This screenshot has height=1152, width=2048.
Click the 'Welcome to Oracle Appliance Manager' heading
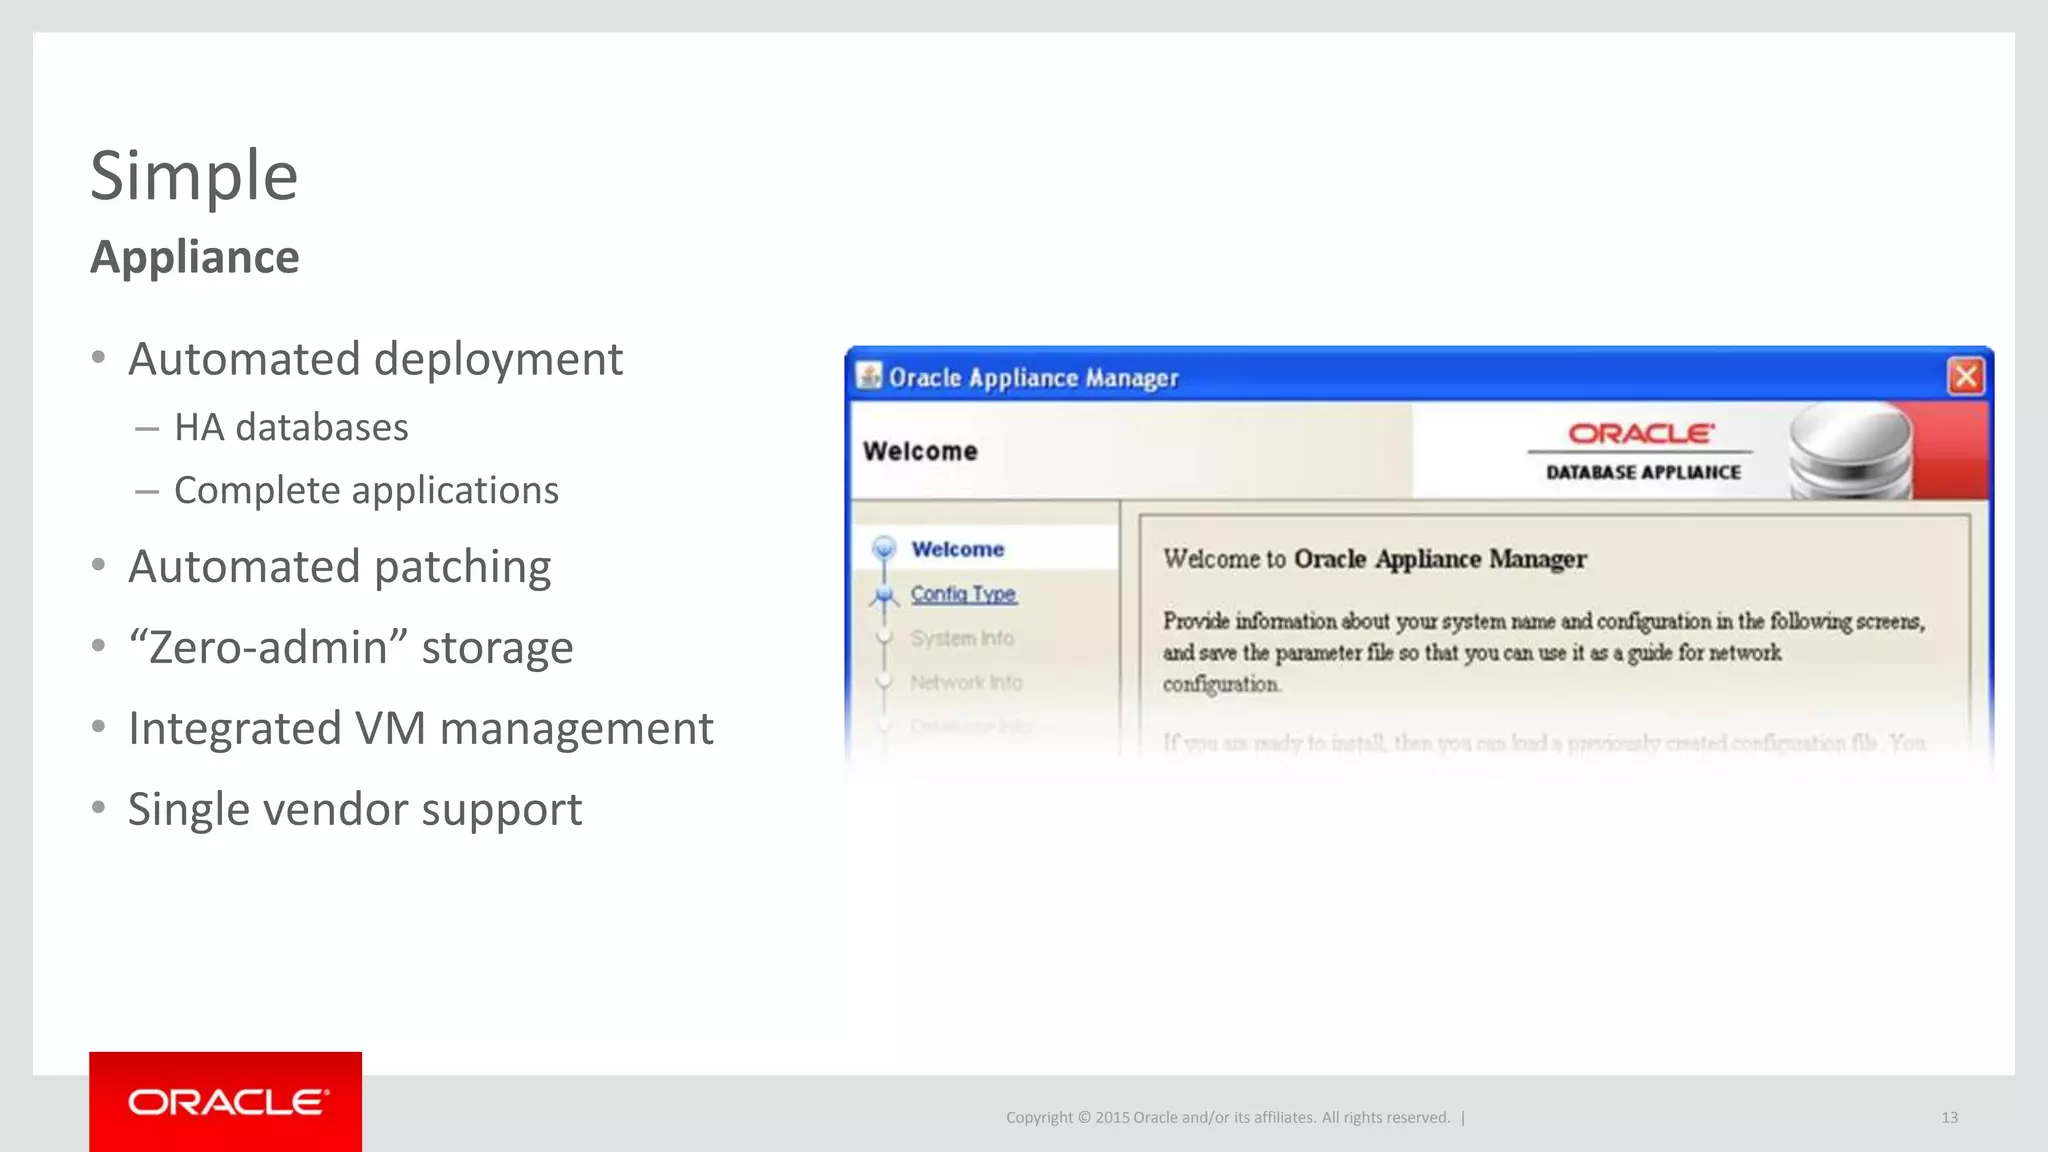click(1374, 559)
